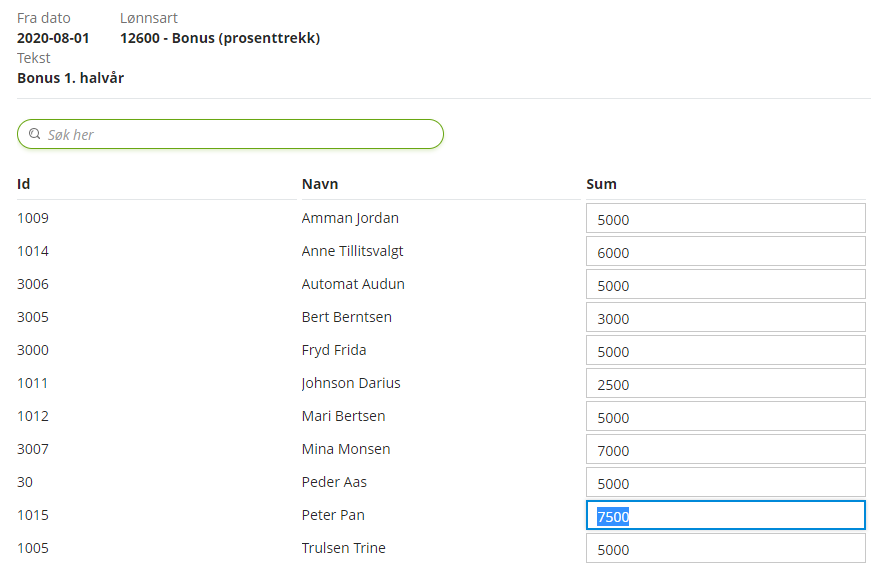Click Sum field for Fryd Frida
This screenshot has height=571, width=877.
pyautogui.click(x=725, y=351)
